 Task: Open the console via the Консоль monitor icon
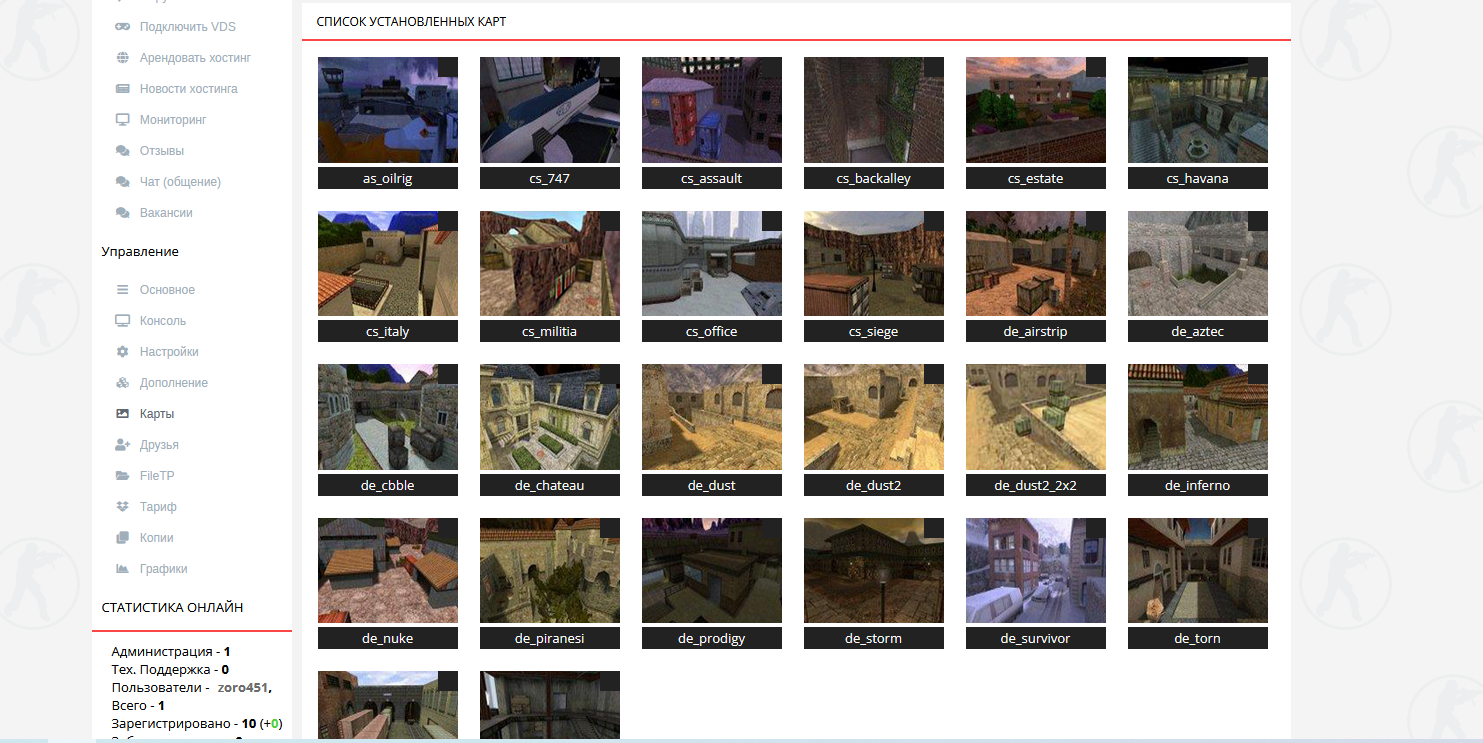click(x=123, y=321)
